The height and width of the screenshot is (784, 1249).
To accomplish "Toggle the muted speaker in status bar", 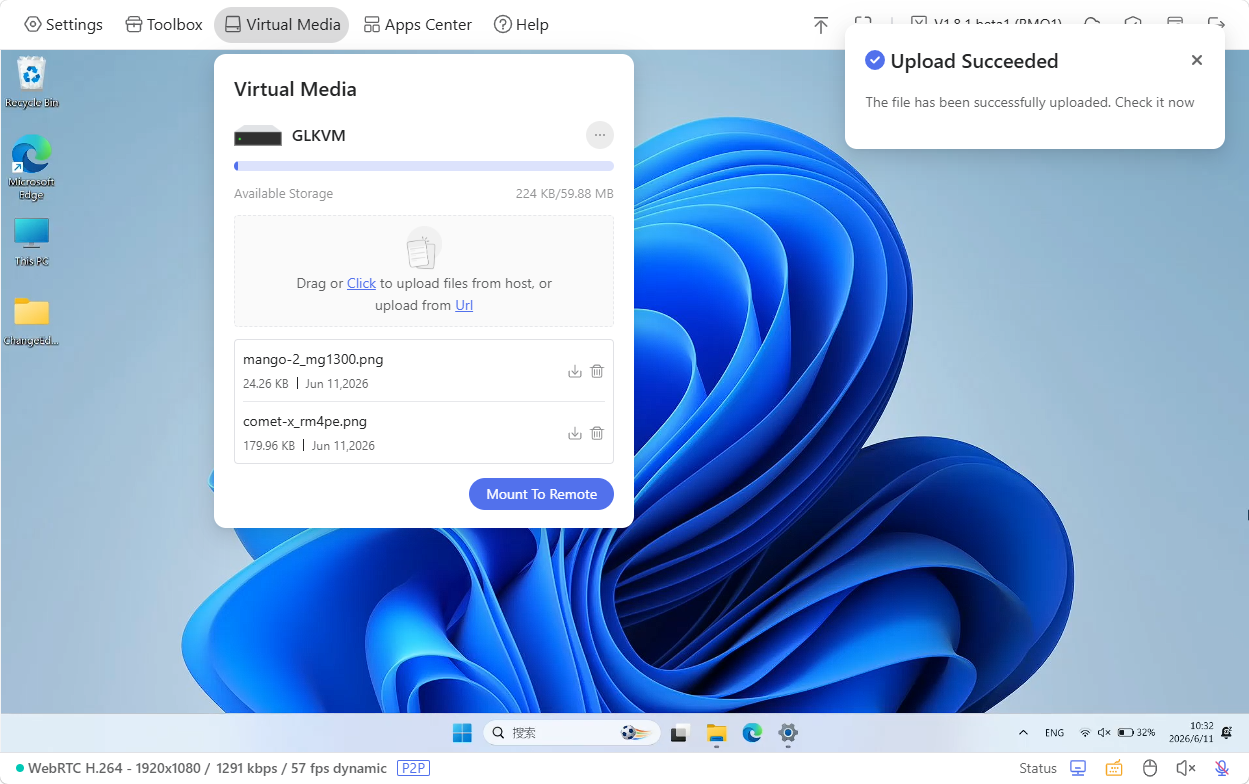I will point(1186,768).
